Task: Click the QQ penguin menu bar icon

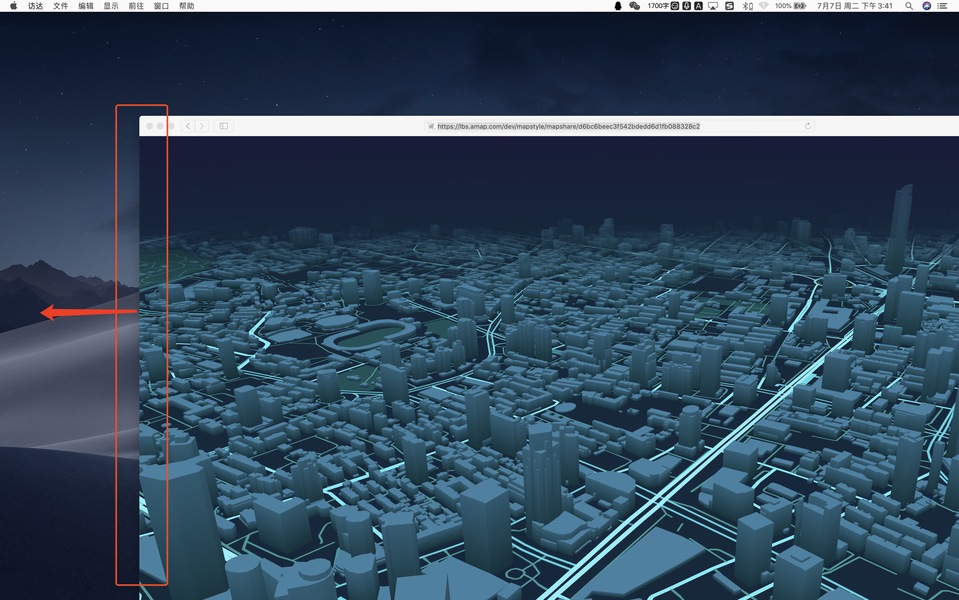Action: [618, 6]
